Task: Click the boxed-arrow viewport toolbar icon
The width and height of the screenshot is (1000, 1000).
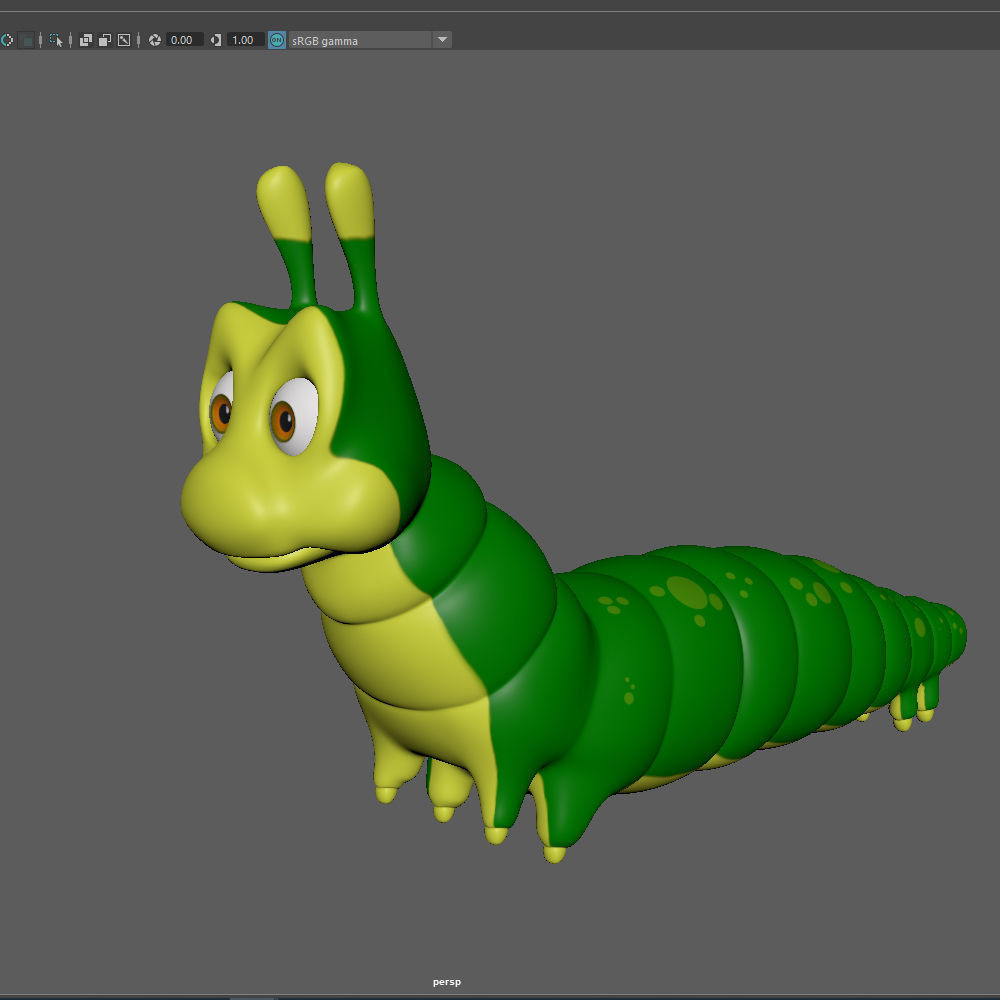Action: coord(124,40)
